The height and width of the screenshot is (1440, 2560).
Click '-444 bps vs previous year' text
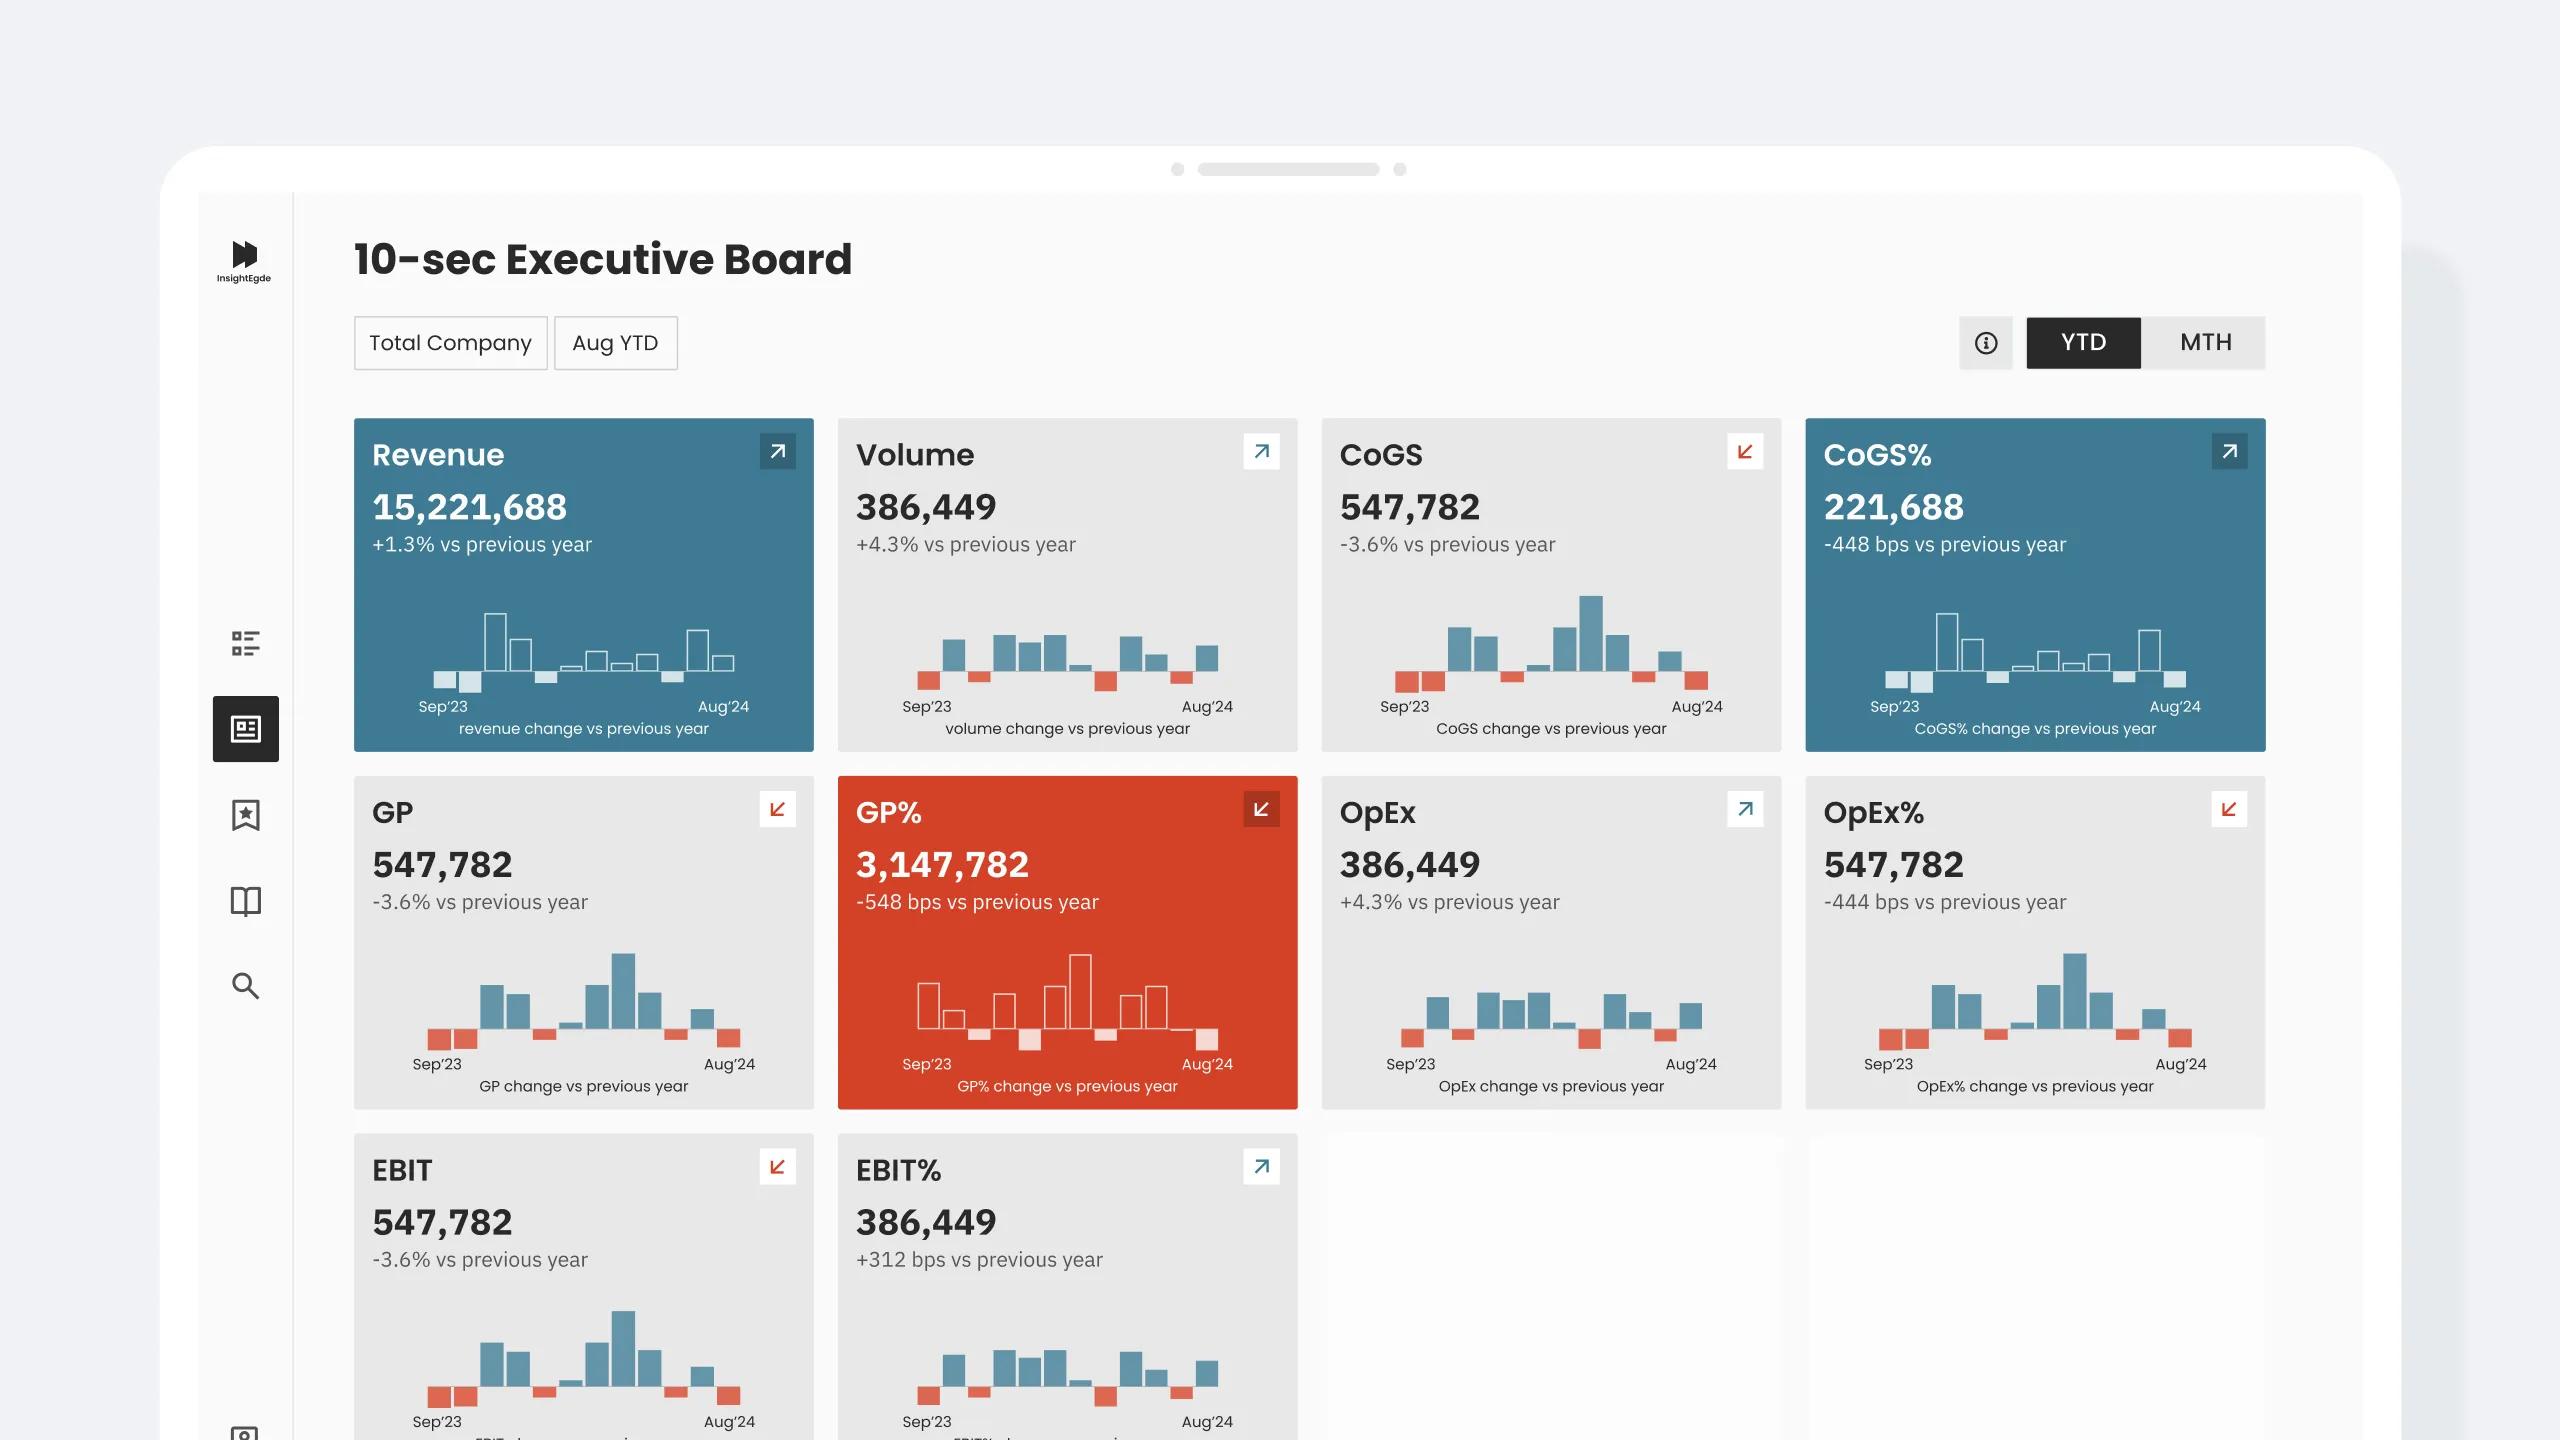[x=1945, y=903]
